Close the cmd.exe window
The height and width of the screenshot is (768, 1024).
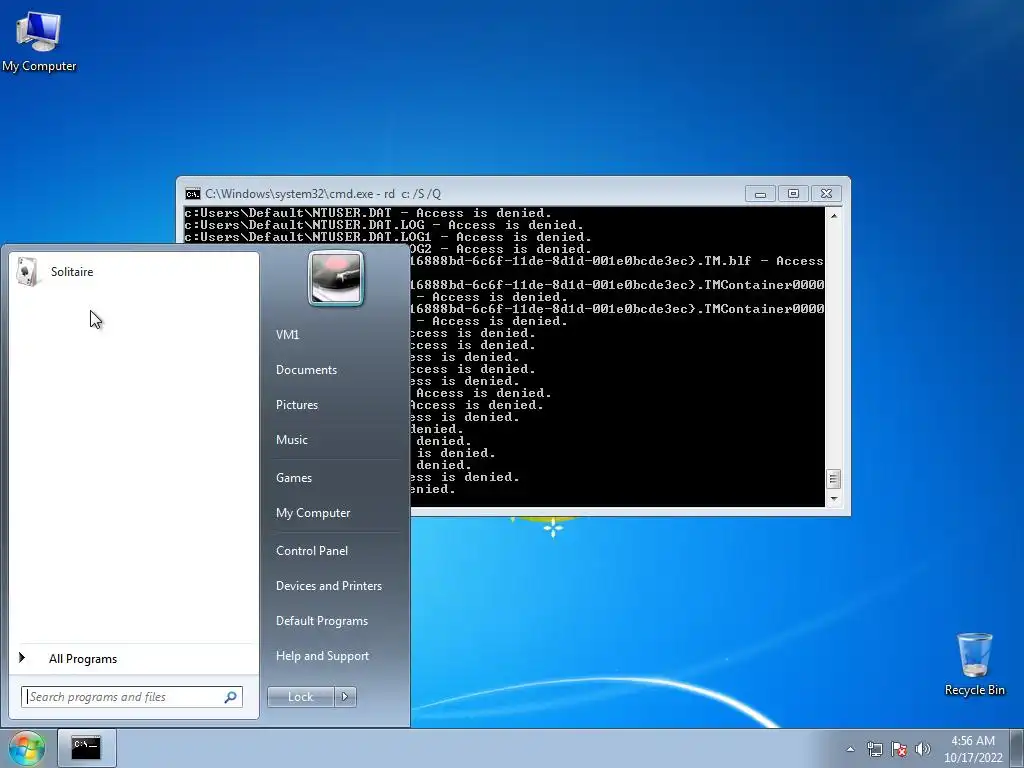(x=825, y=194)
